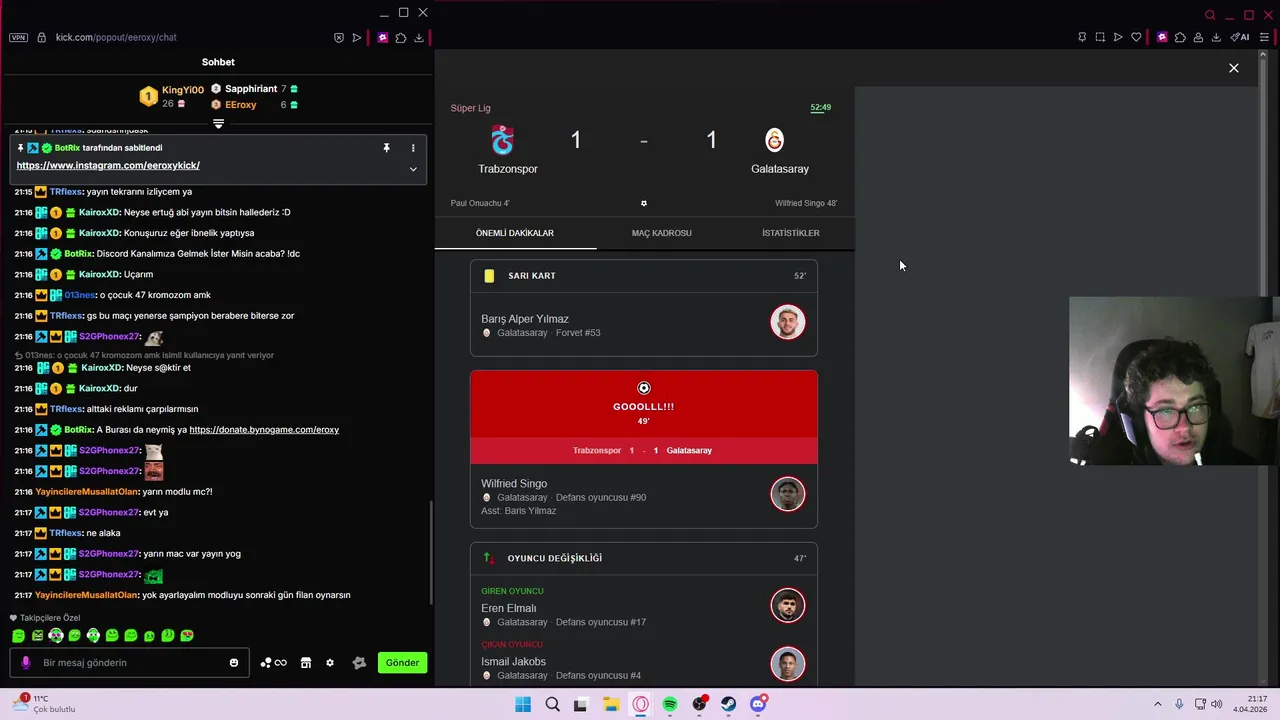1280x720 pixels.
Task: Close the match panel with X
Action: (x=1234, y=68)
